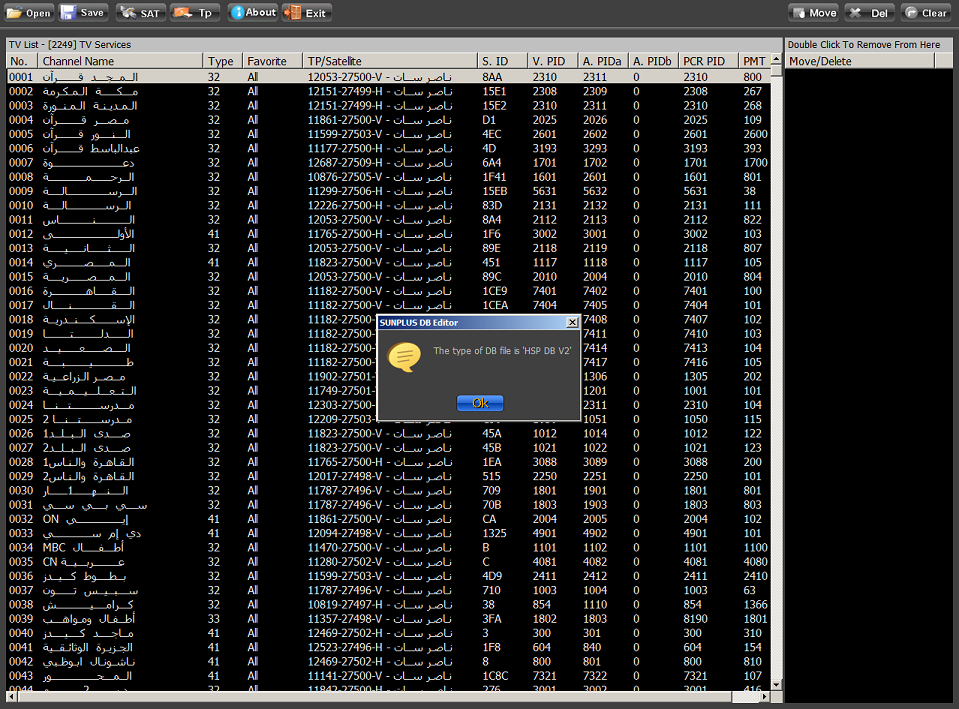Click the horizontal scroll left arrow
959x709 pixels.
pos(12,697)
